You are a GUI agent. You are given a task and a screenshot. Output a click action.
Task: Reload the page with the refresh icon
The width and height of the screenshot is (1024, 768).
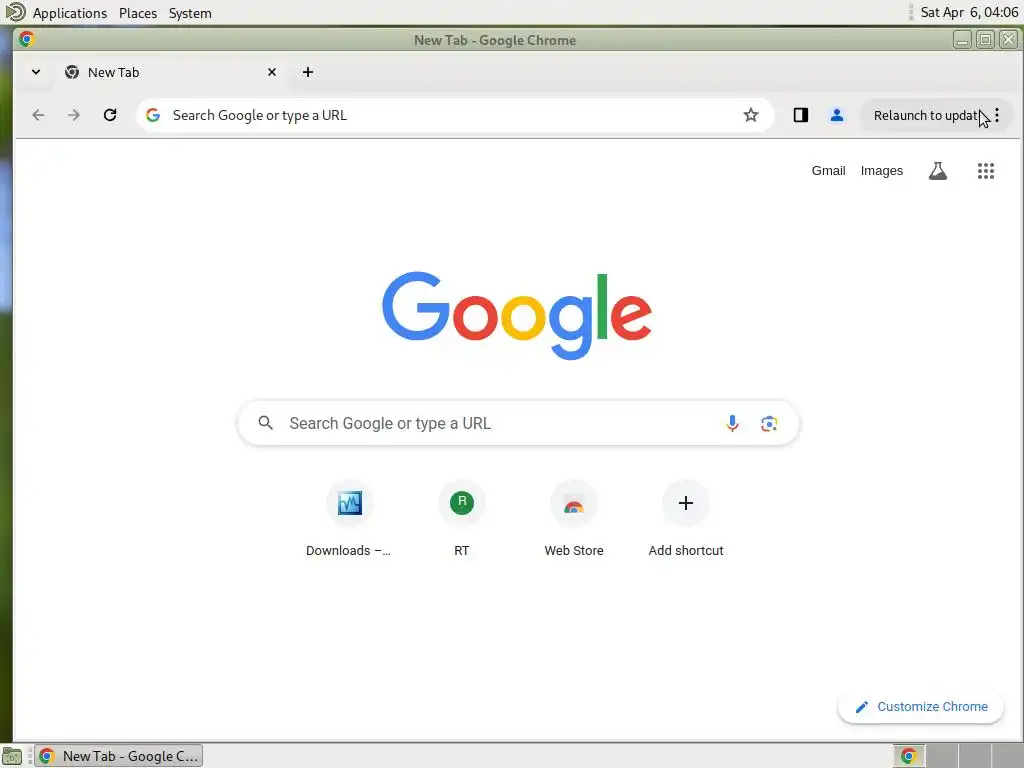click(x=110, y=116)
